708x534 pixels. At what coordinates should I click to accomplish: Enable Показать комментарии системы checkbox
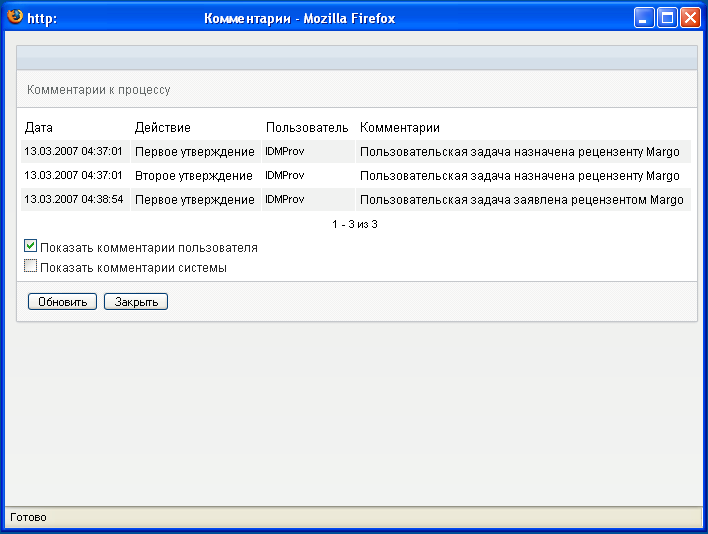click(31, 267)
